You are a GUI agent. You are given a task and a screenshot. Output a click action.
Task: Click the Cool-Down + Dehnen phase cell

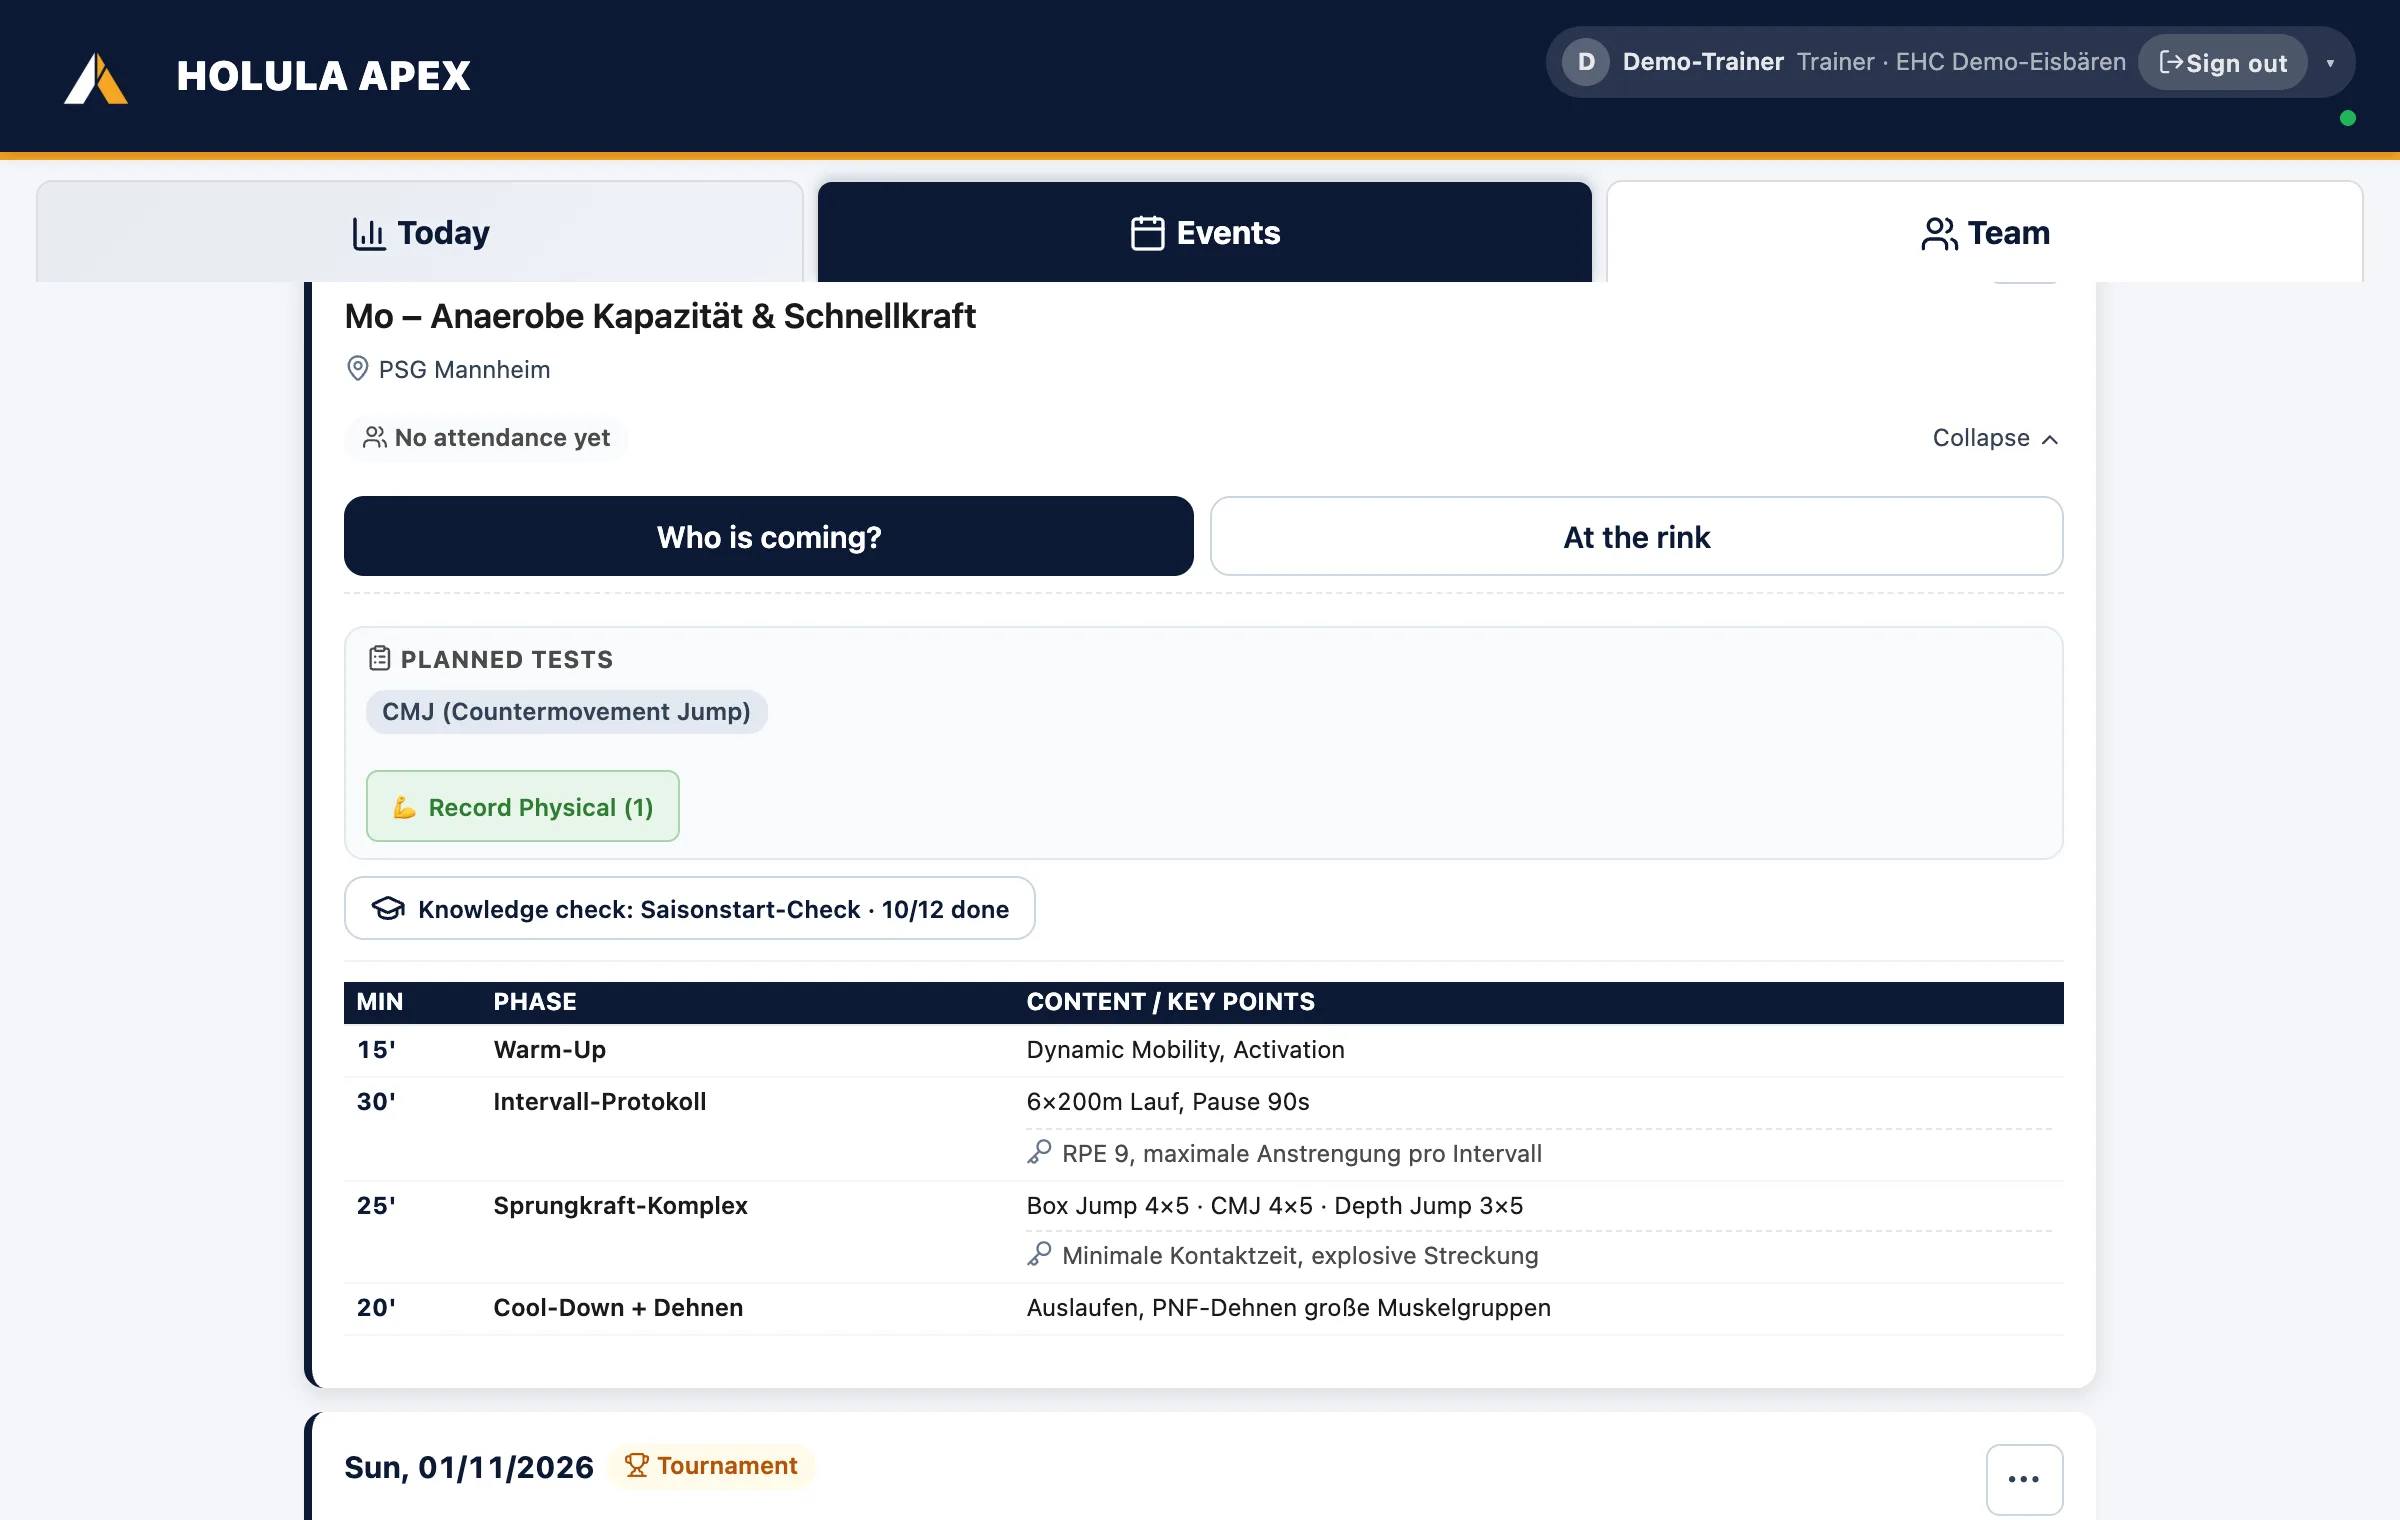[x=618, y=1308]
